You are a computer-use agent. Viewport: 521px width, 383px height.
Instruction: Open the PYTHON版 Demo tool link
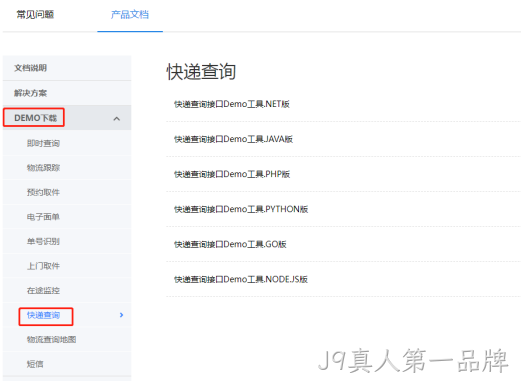click(241, 209)
